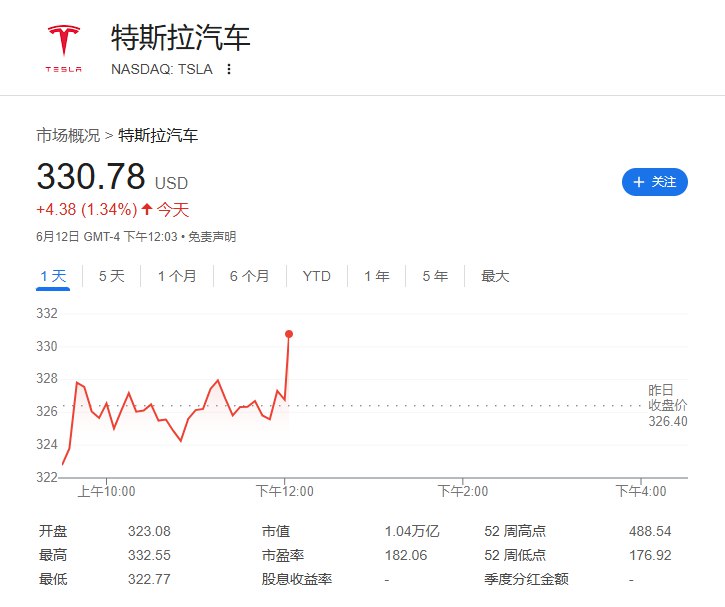Image resolution: width=725 pixels, height=607 pixels.
Task: Click the 昨日收盘价 326.40 label
Action: pyautogui.click(x=668, y=405)
